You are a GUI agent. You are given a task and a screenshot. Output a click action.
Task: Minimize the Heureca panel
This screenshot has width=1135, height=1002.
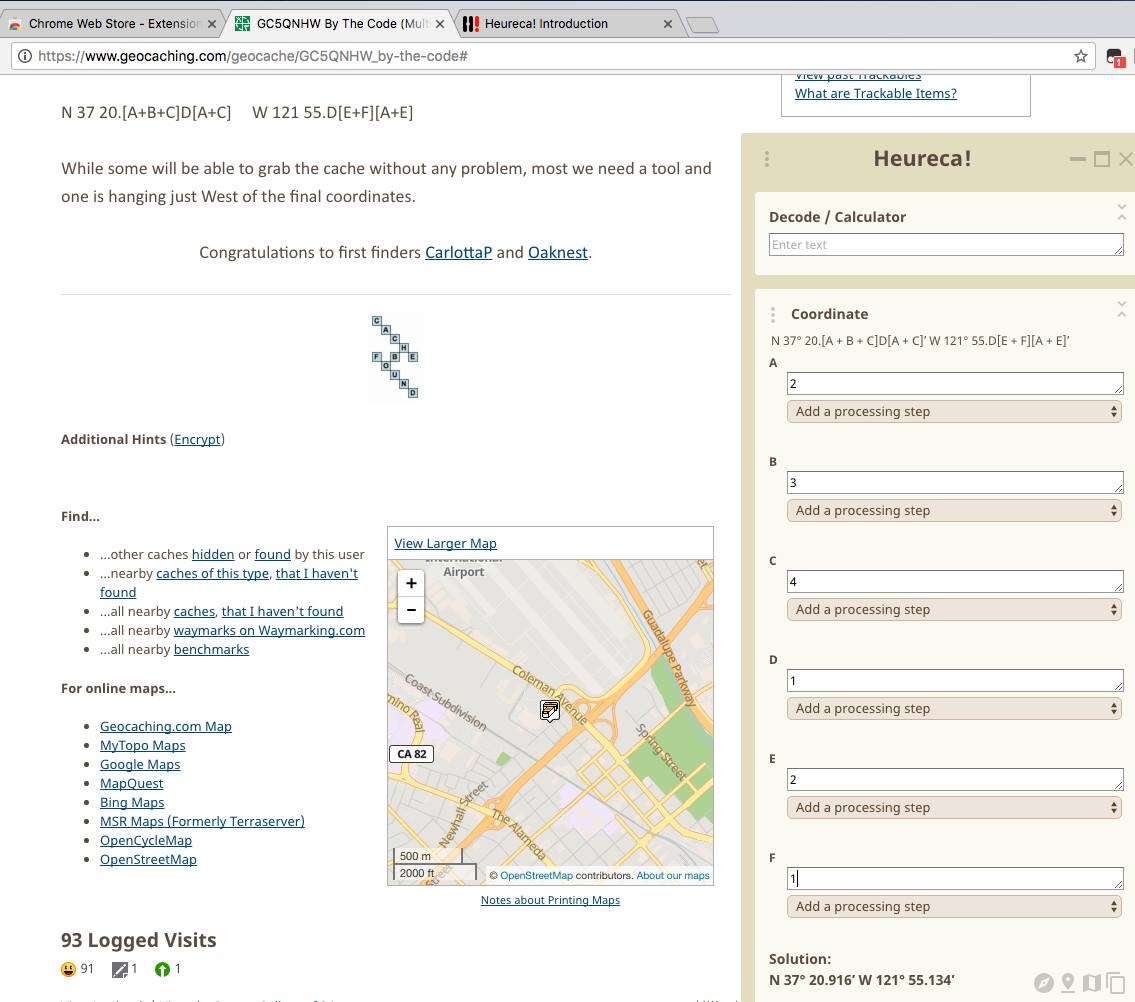[1078, 159]
